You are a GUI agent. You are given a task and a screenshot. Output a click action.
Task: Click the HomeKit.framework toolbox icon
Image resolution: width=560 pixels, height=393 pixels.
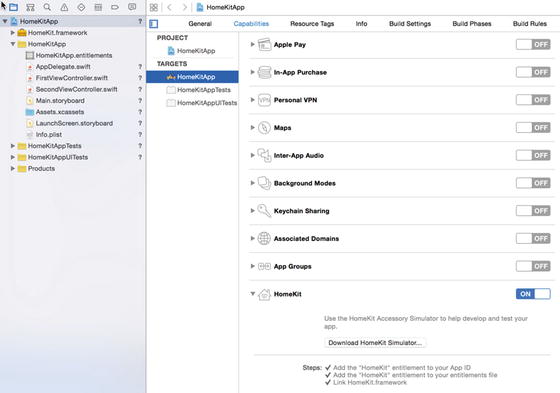pos(22,33)
